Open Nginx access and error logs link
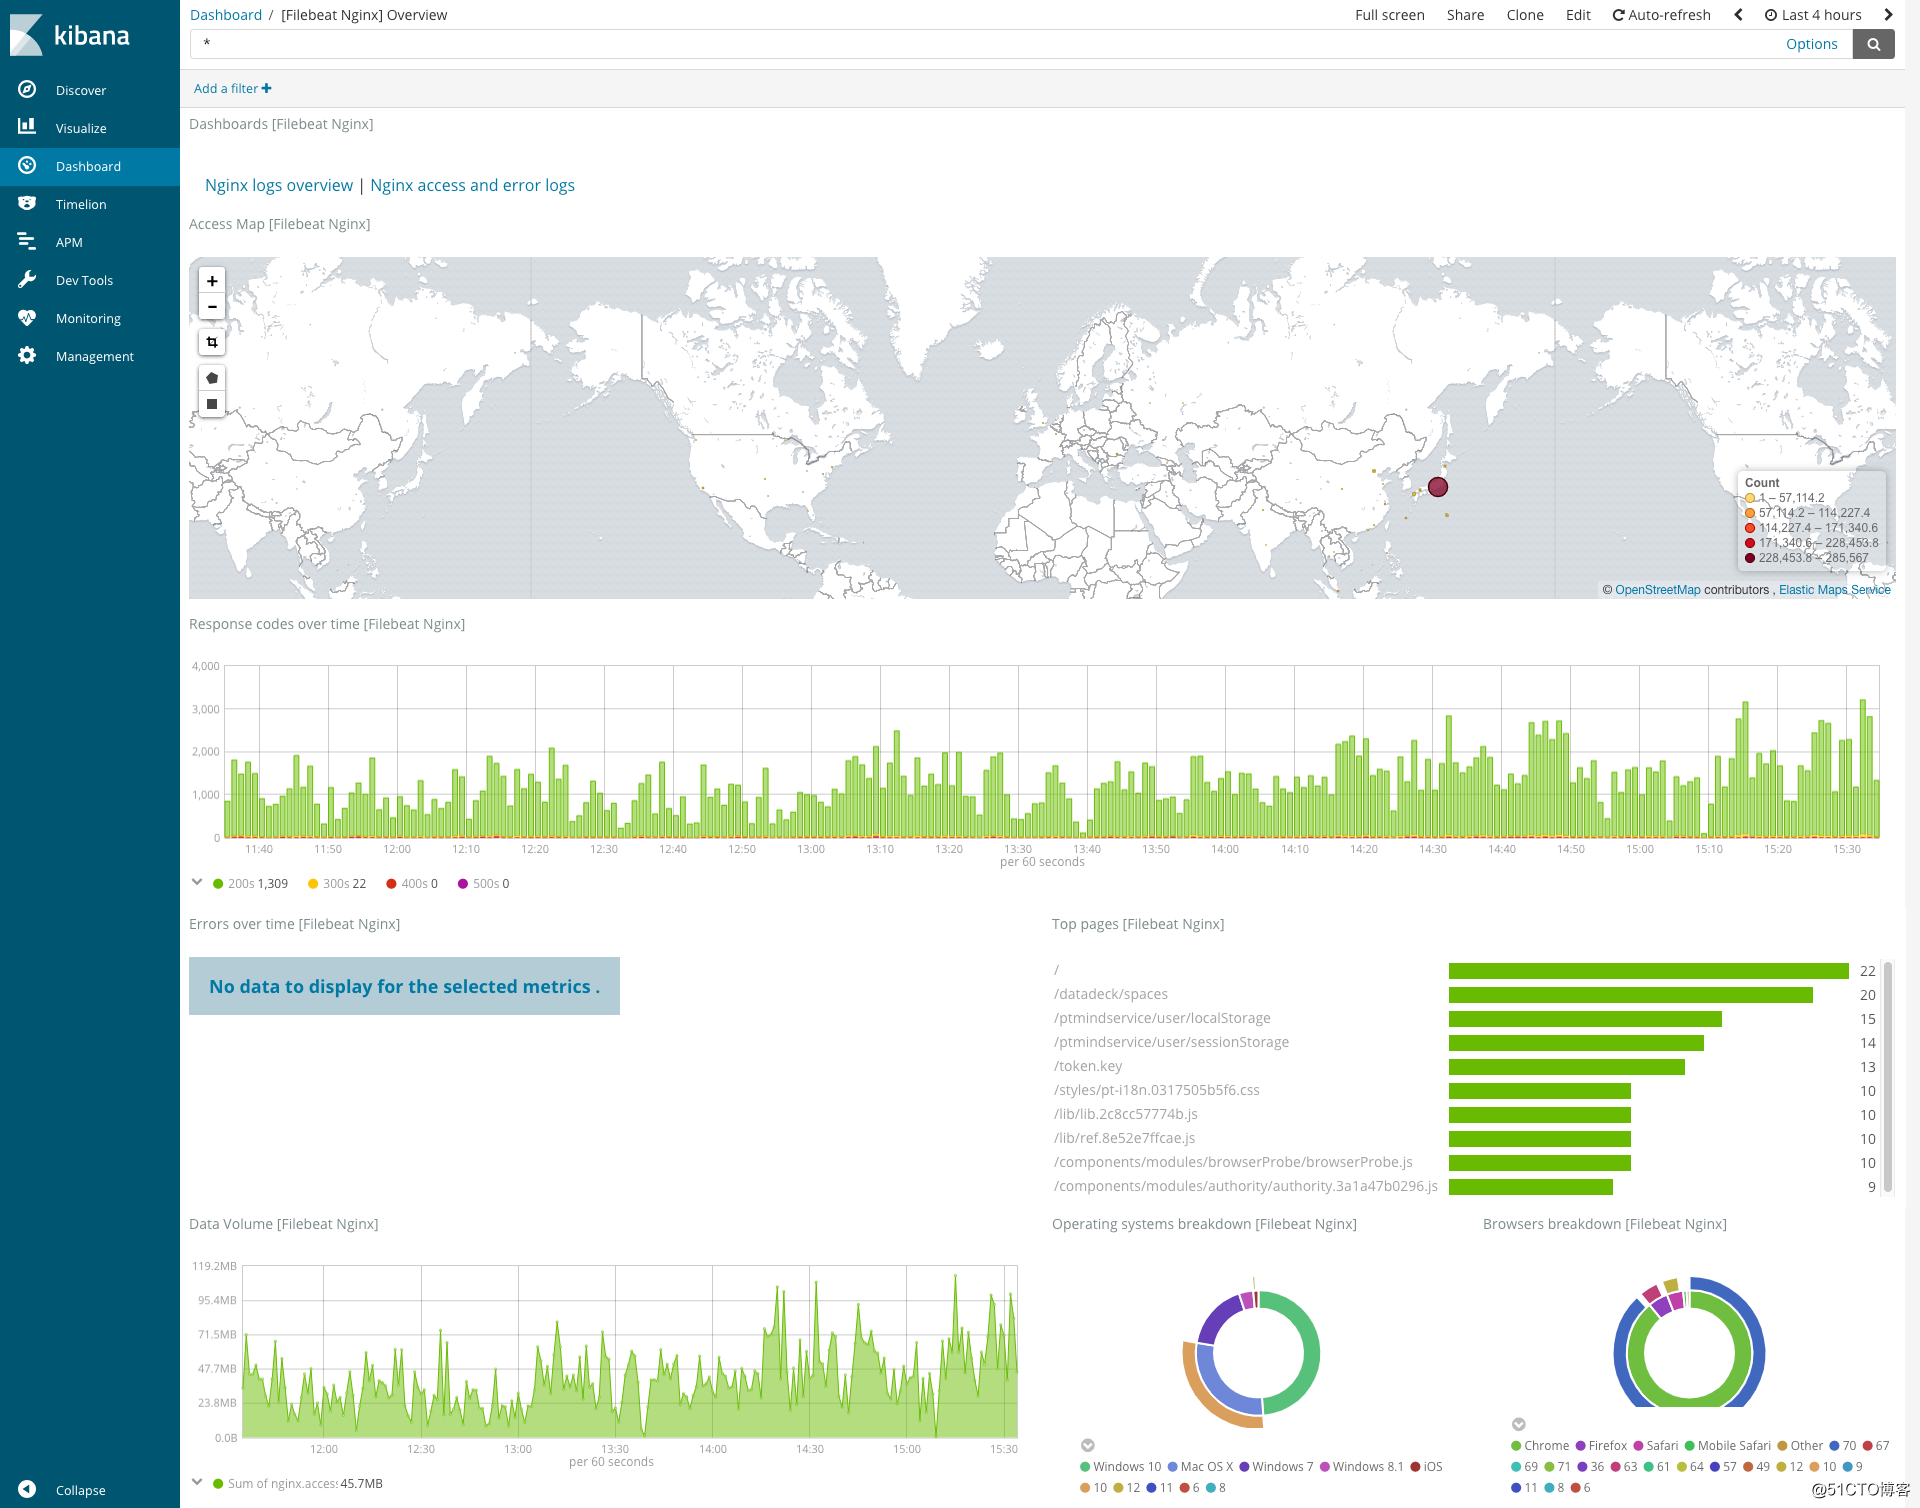The height and width of the screenshot is (1508, 1920). pyautogui.click(x=472, y=185)
